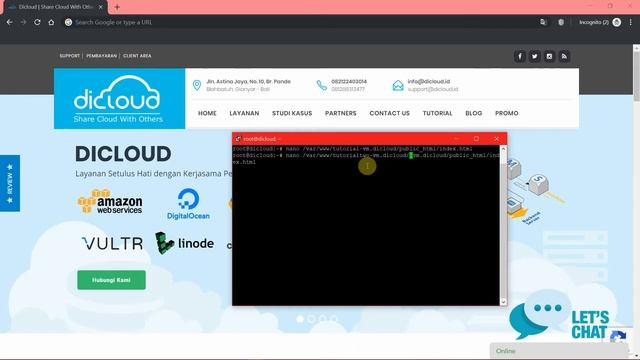The image size is (640, 360).
Task: Open the PARTNERS menu item
Action: coord(340,113)
